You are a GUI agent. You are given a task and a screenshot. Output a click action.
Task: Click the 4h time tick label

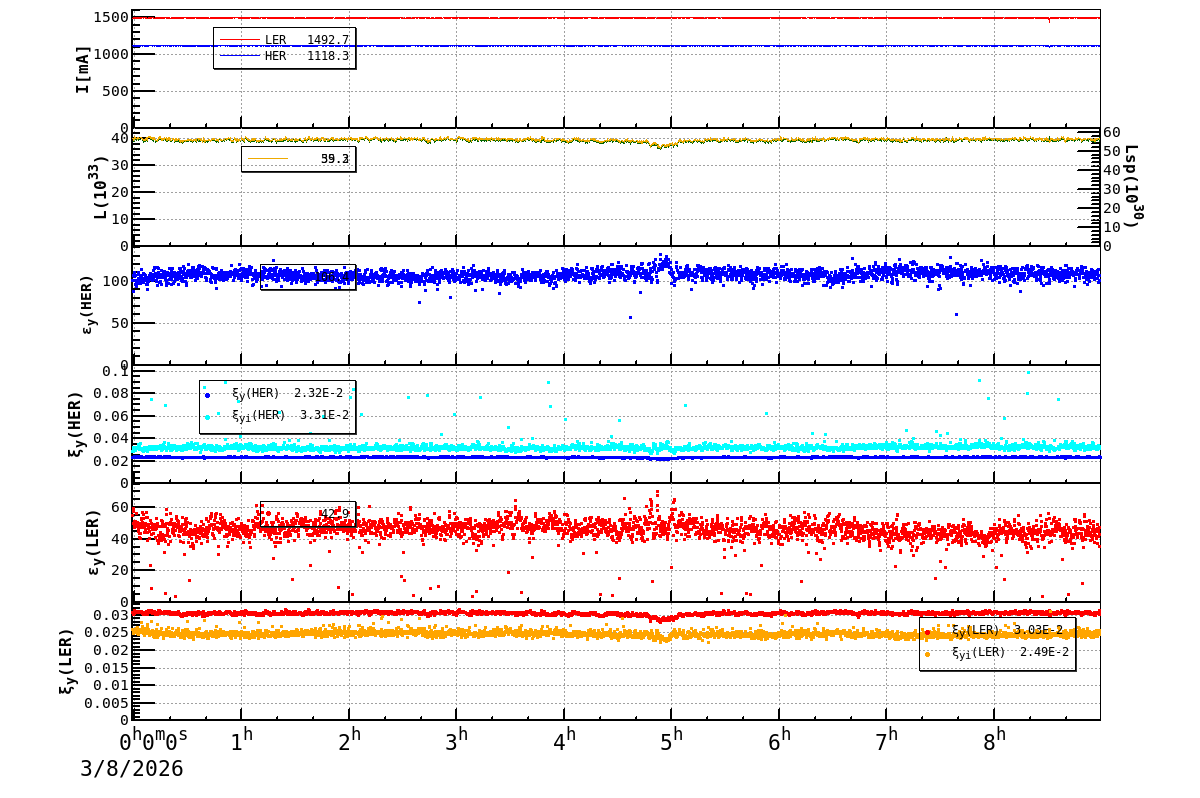pyautogui.click(x=564, y=741)
